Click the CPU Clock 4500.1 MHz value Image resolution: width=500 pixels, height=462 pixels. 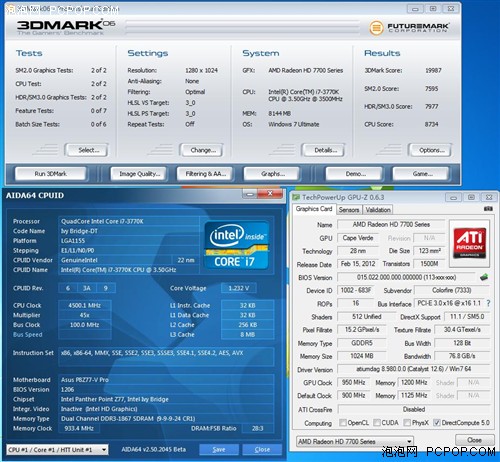[x=85, y=305]
